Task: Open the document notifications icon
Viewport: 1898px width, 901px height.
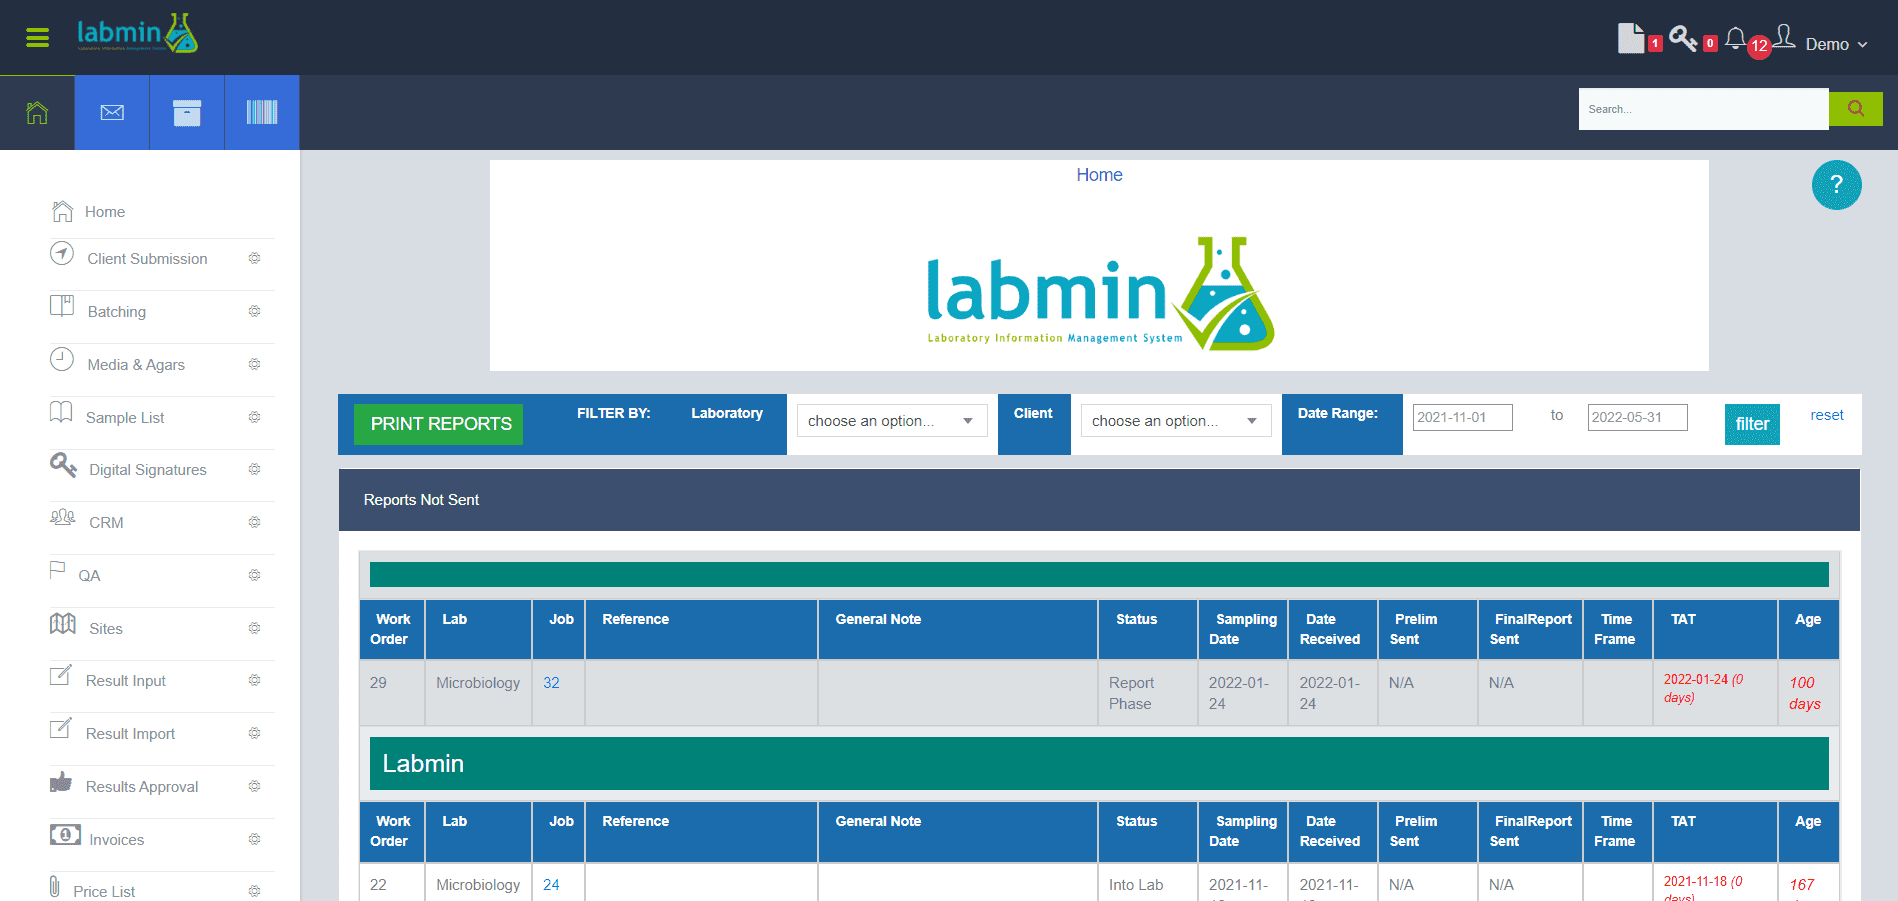Action: 1631,38
